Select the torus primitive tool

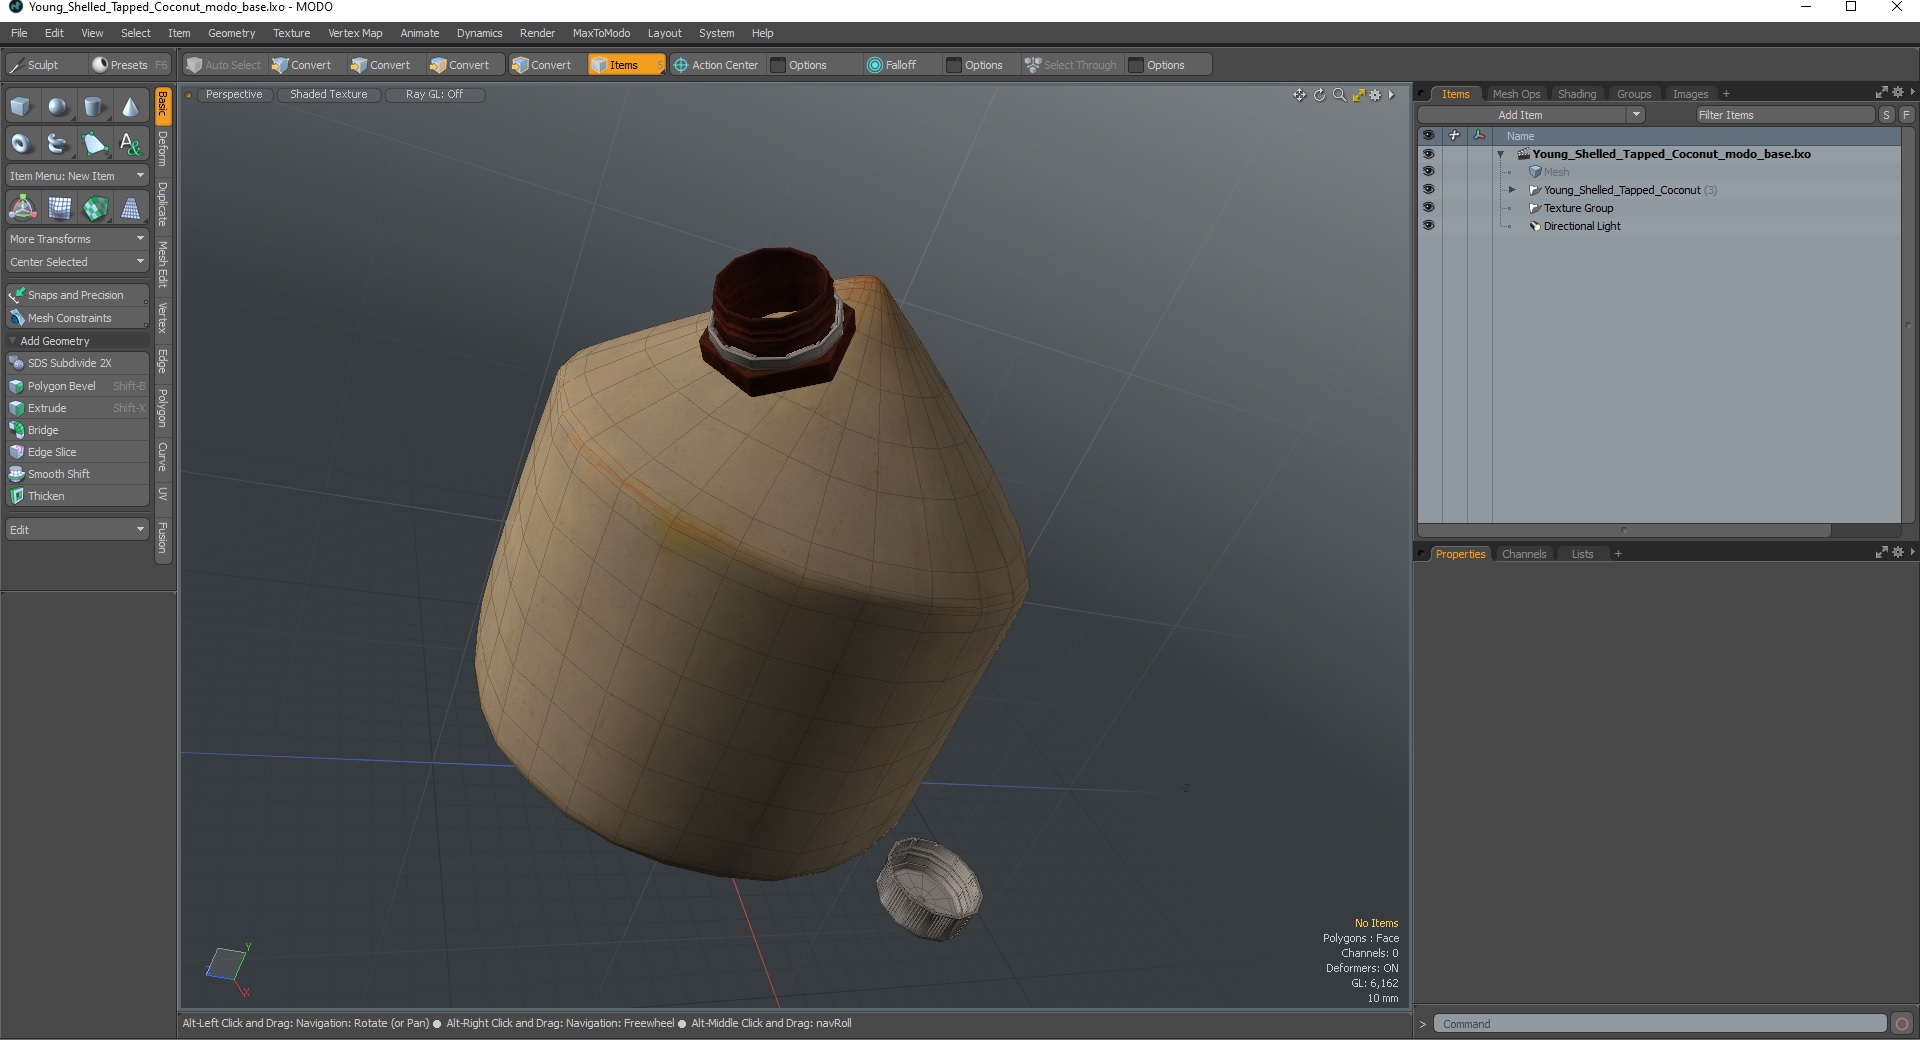pyautogui.click(x=21, y=144)
